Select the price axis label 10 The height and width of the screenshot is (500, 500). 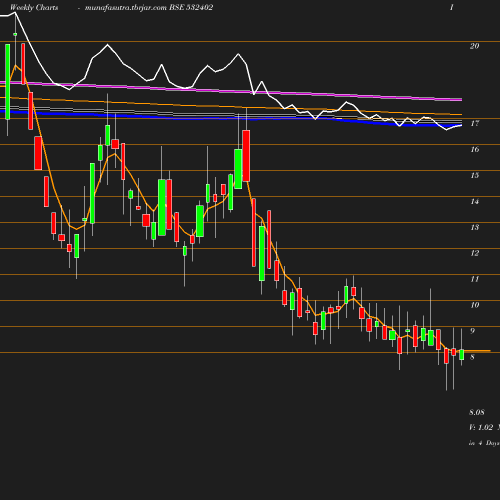click(x=474, y=305)
